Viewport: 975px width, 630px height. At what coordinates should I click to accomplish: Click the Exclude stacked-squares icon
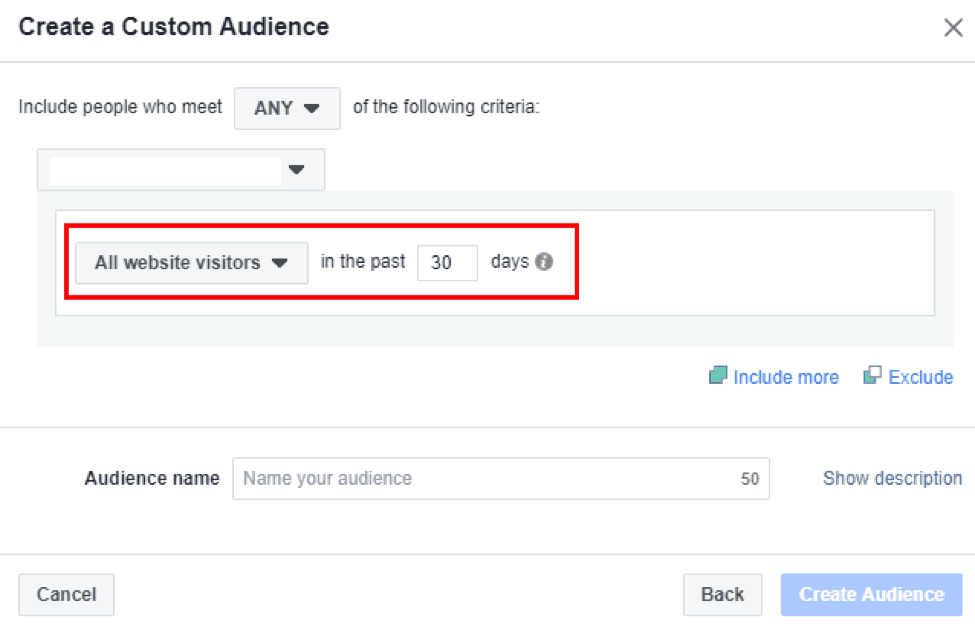[x=873, y=376]
